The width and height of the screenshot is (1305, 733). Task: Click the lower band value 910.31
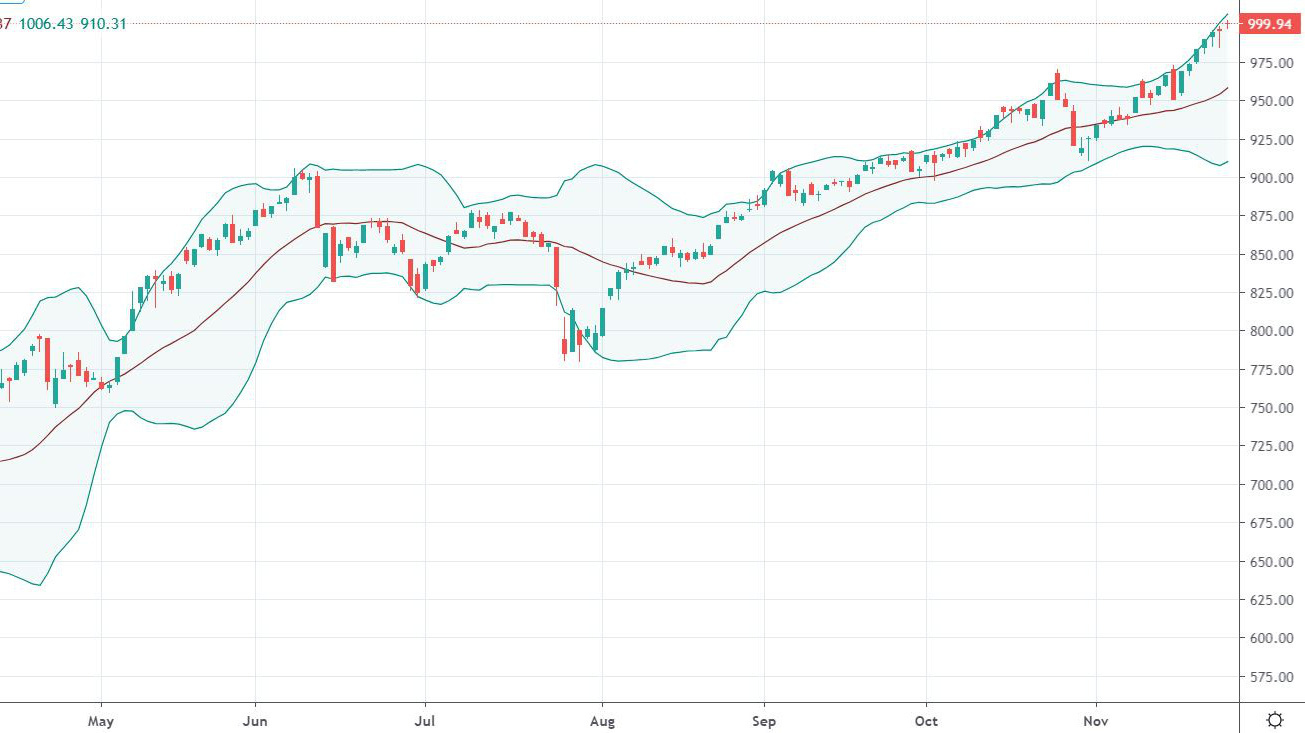[103, 24]
